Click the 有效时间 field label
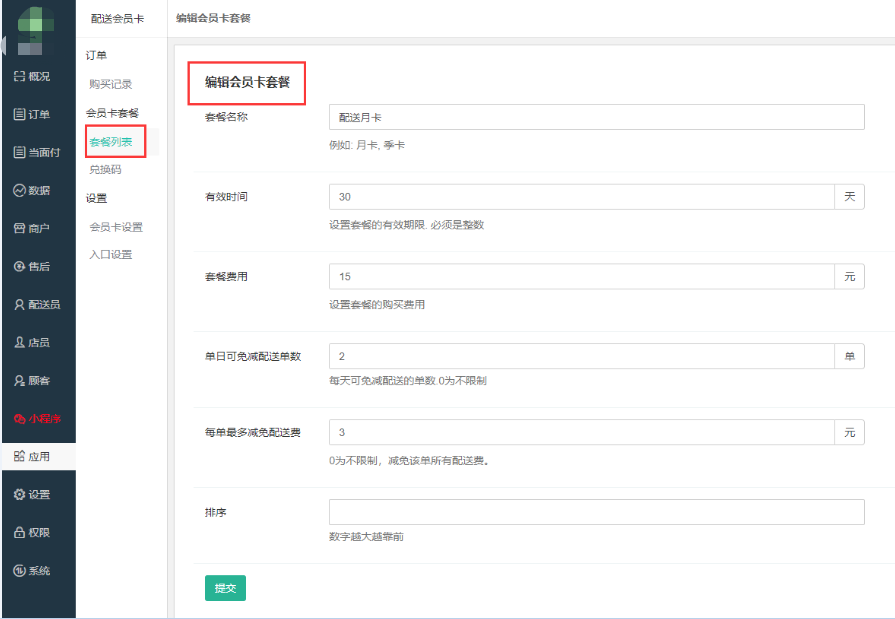Viewport: 895px width, 619px height. pos(227,197)
